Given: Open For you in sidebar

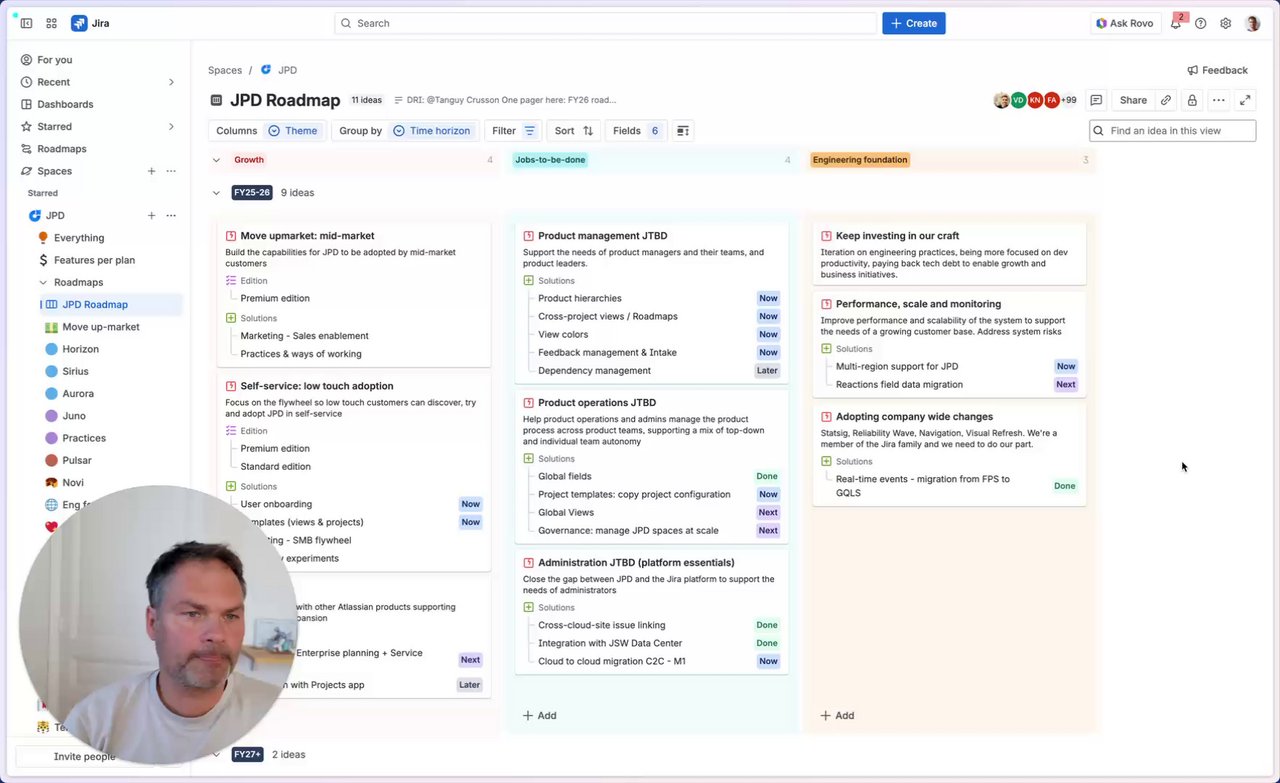Looking at the screenshot, I should click(x=98, y=60).
